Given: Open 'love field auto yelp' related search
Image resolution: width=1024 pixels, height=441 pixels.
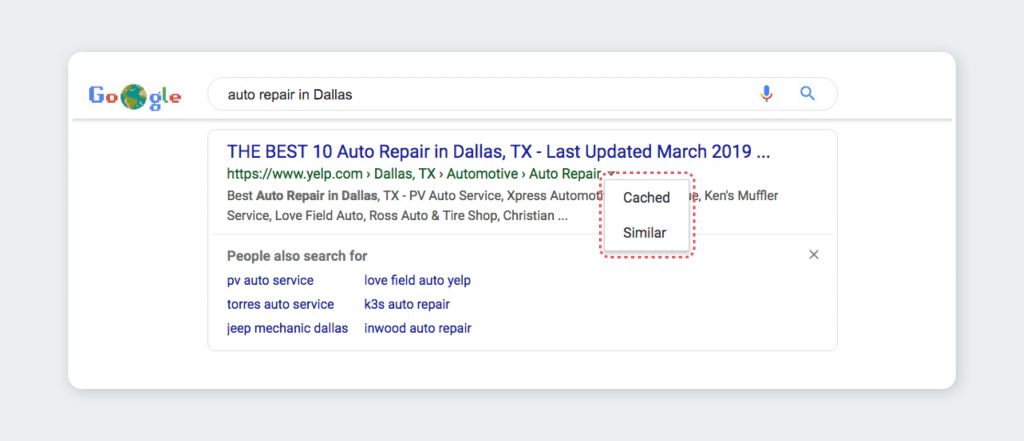Looking at the screenshot, I should pos(417,280).
